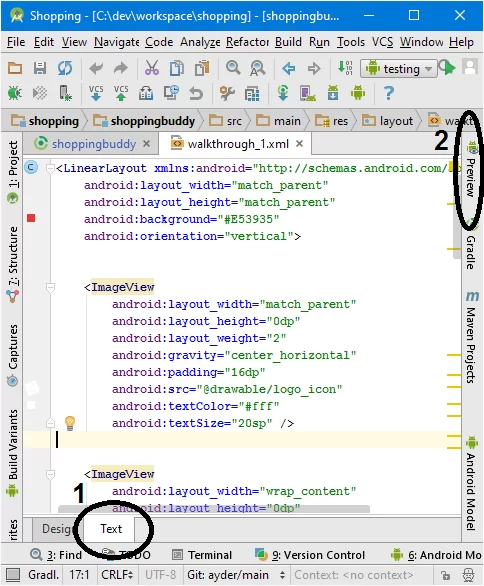Click the Cut scissors icon

tap(152, 68)
